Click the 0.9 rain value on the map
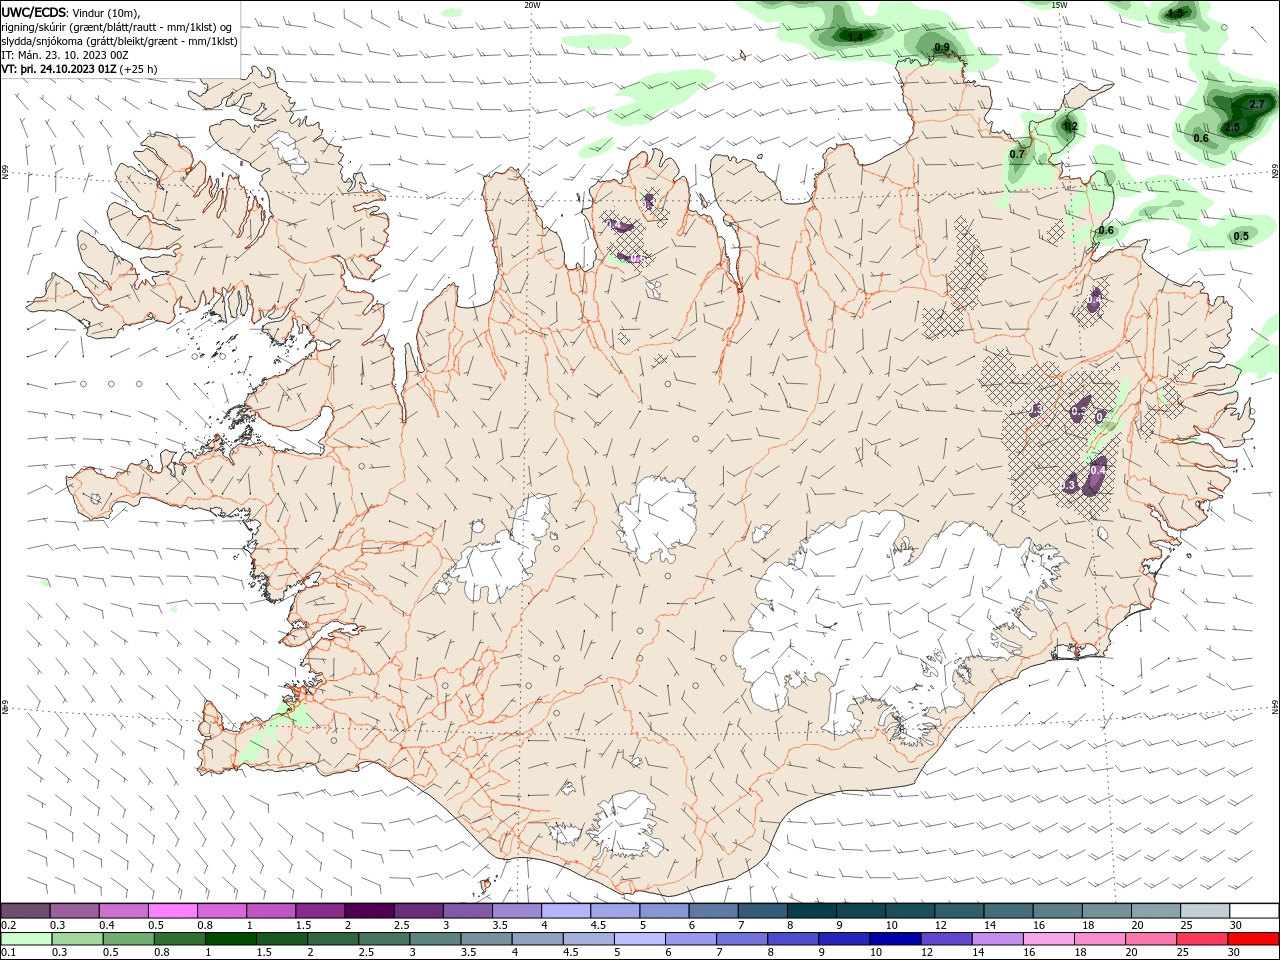This screenshot has height=960, width=1280. (x=942, y=47)
